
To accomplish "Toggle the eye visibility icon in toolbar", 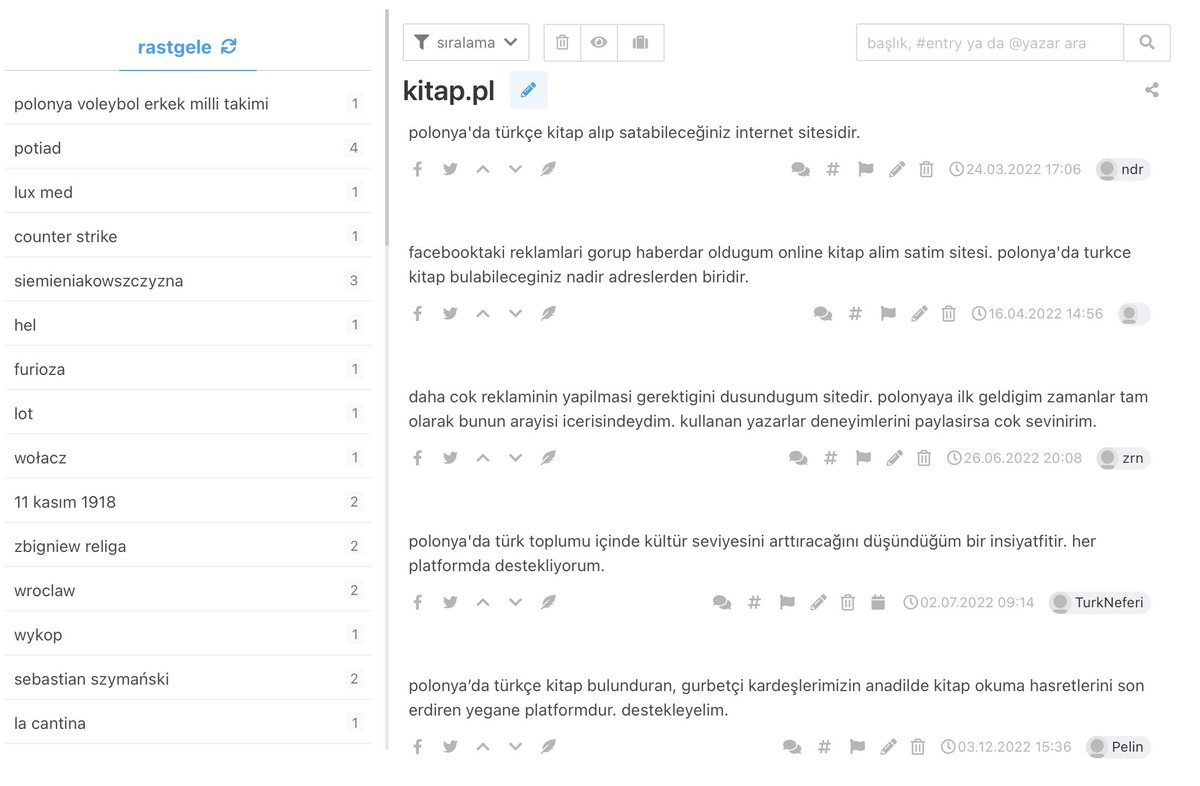I will tap(599, 42).
